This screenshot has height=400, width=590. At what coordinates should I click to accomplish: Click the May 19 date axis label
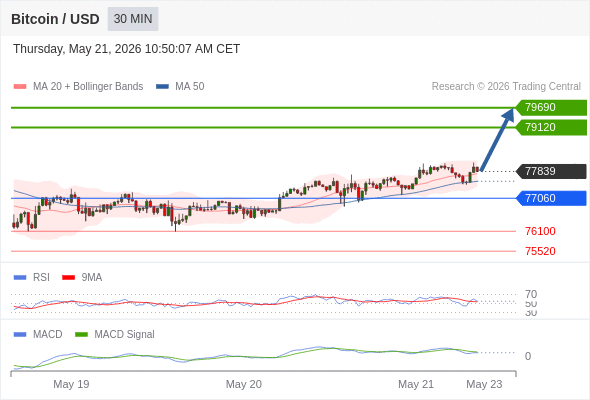tap(71, 384)
